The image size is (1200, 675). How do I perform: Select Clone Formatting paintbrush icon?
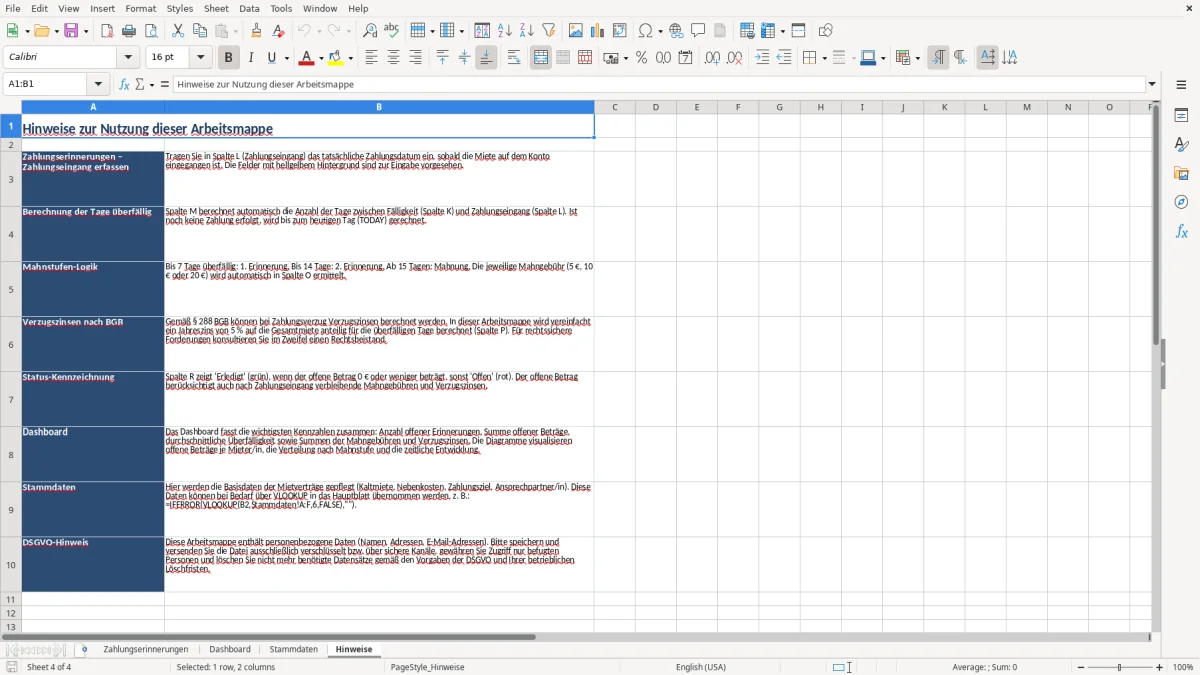click(257, 31)
